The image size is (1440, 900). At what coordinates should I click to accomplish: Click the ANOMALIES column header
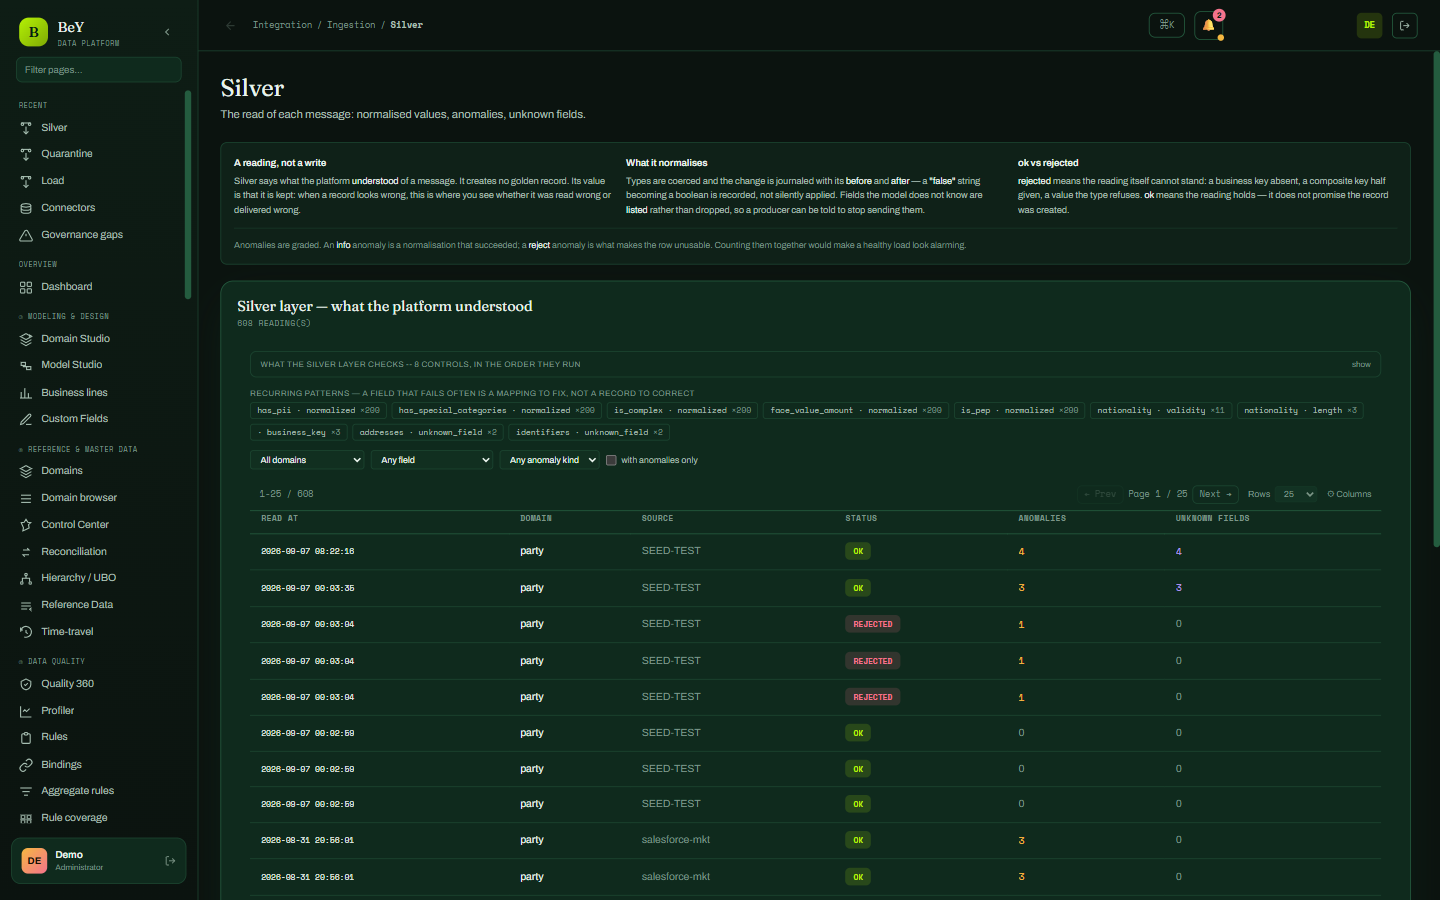(x=1042, y=518)
